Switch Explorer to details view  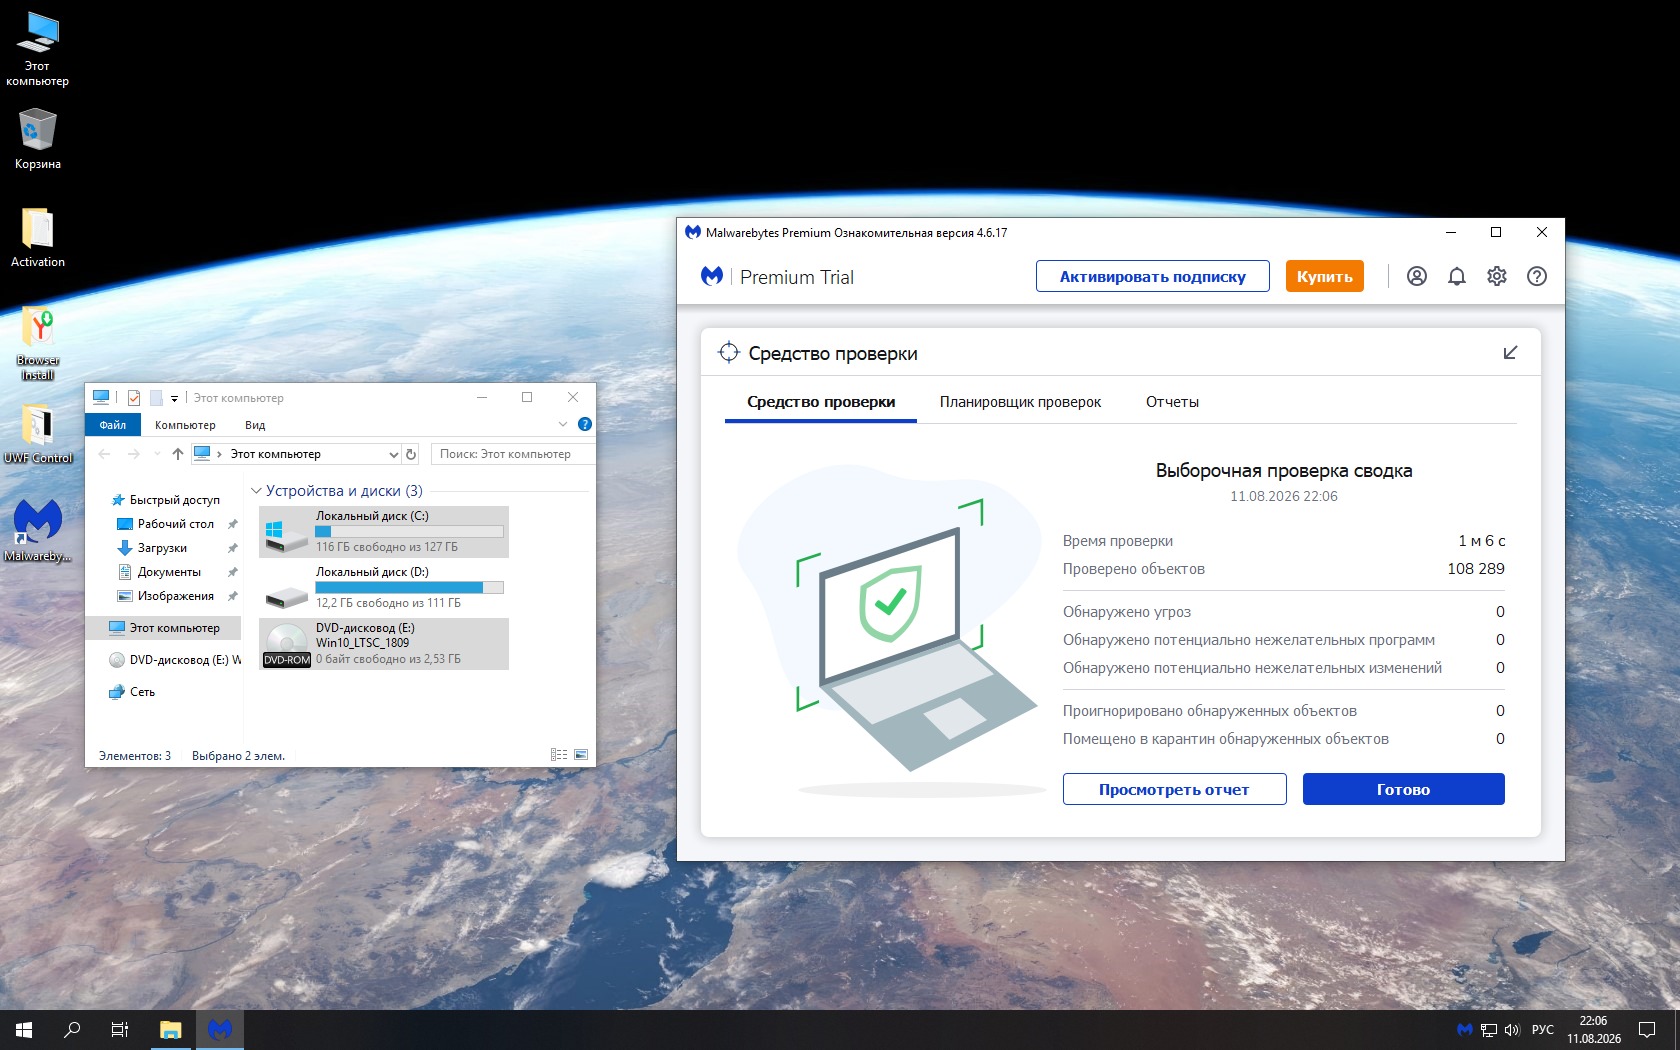click(559, 755)
